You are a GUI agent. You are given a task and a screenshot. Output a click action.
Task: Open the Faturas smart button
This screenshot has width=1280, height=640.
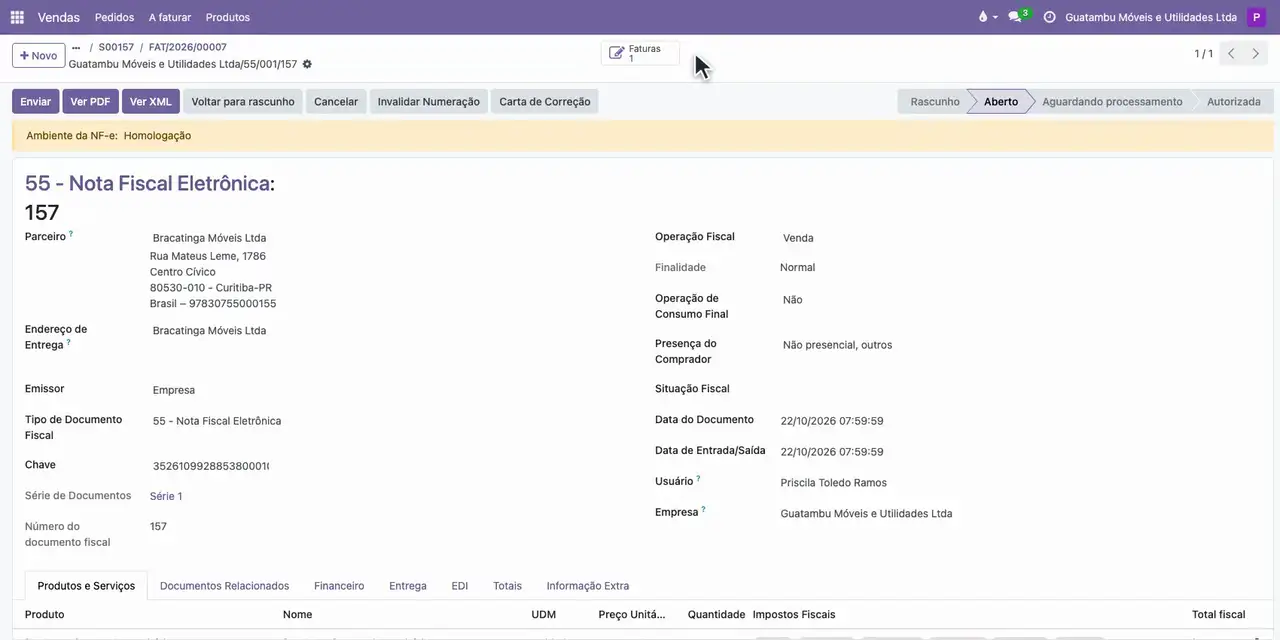(x=640, y=53)
